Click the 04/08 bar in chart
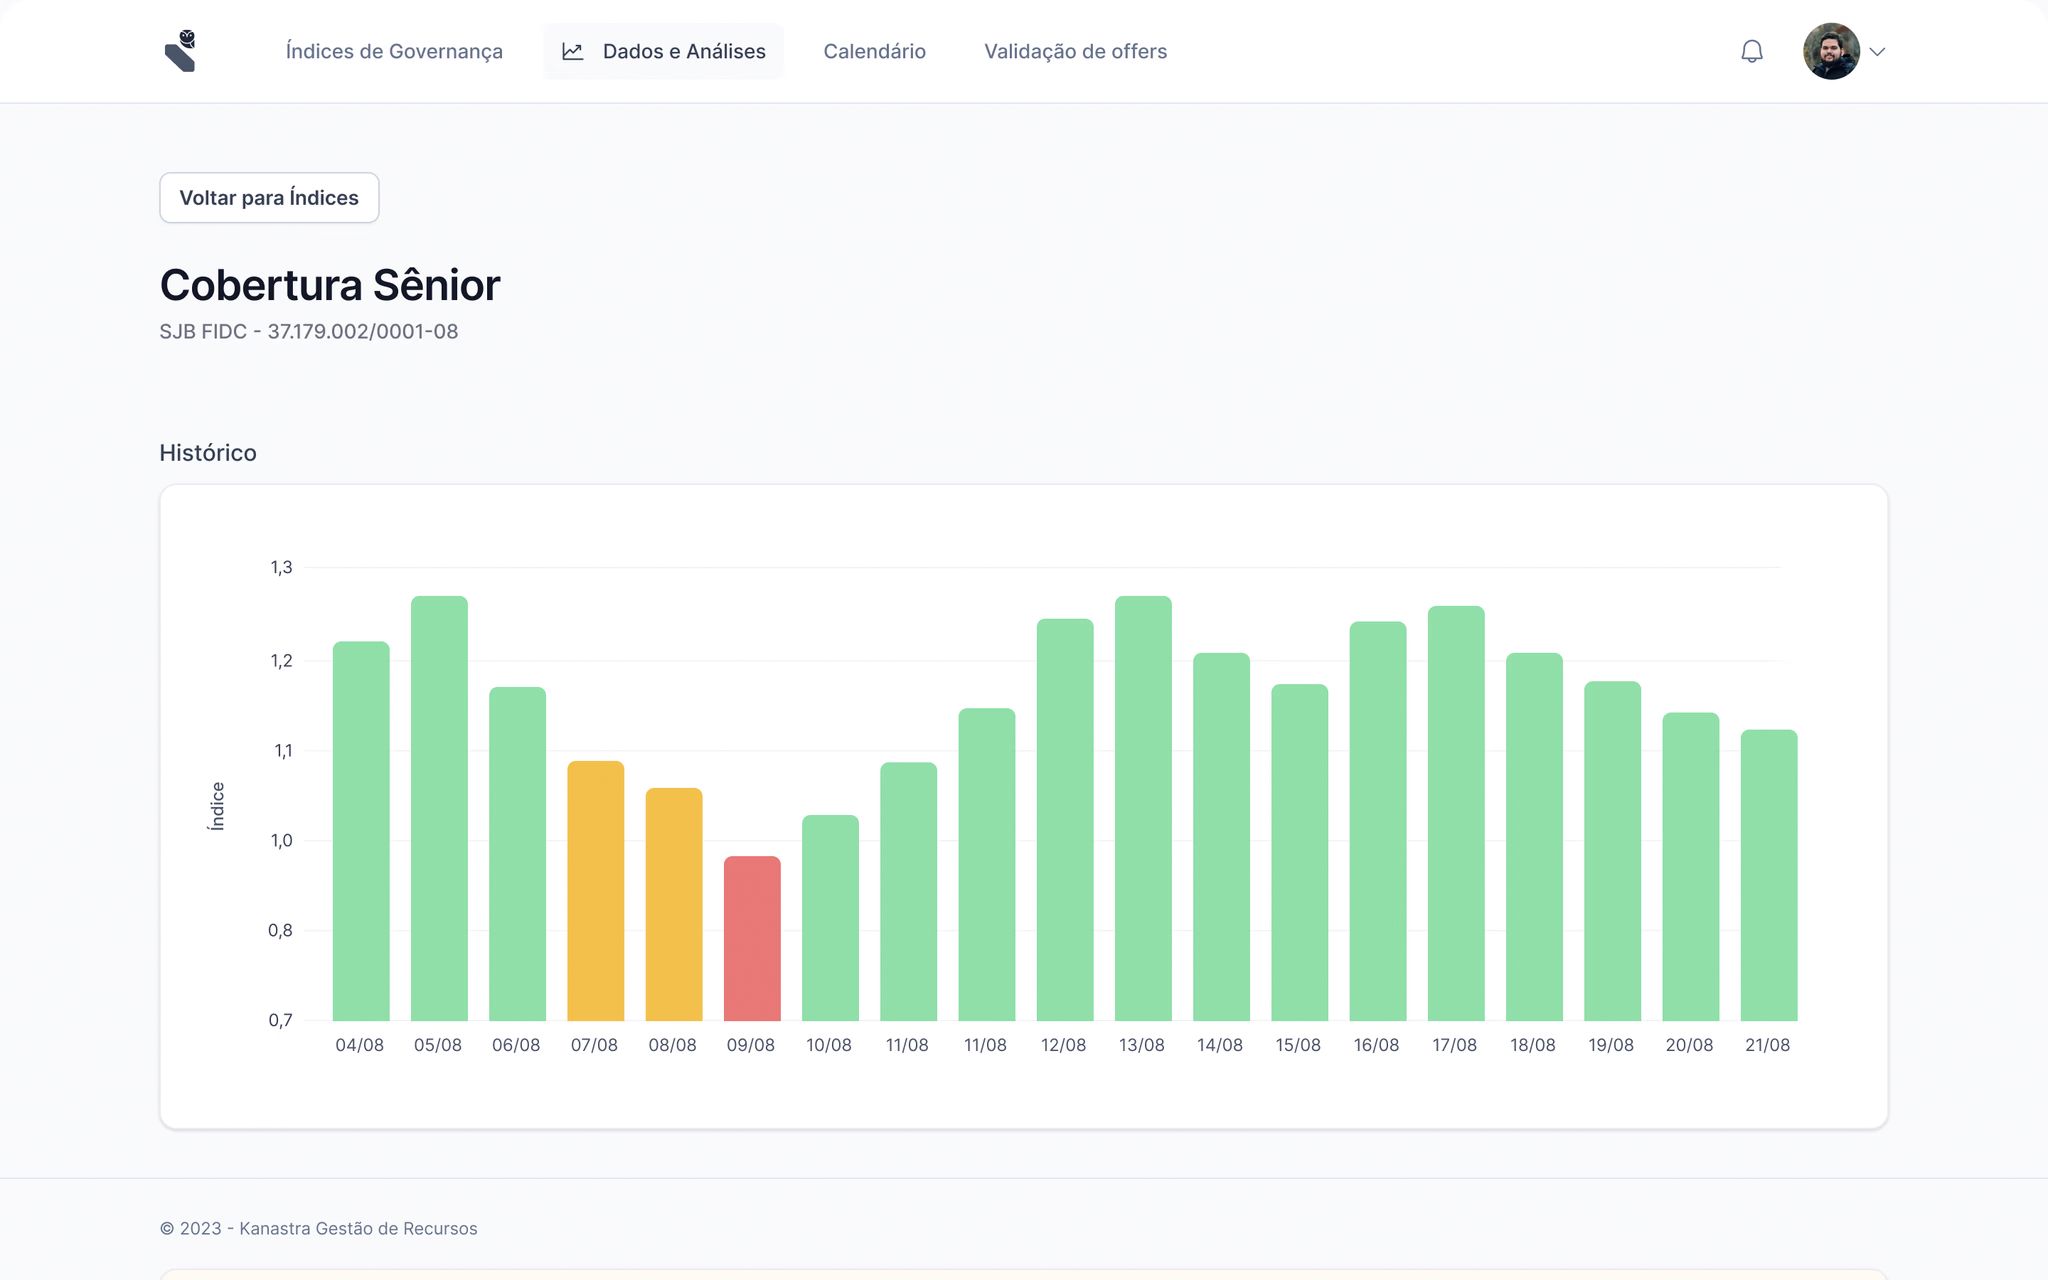 361,830
